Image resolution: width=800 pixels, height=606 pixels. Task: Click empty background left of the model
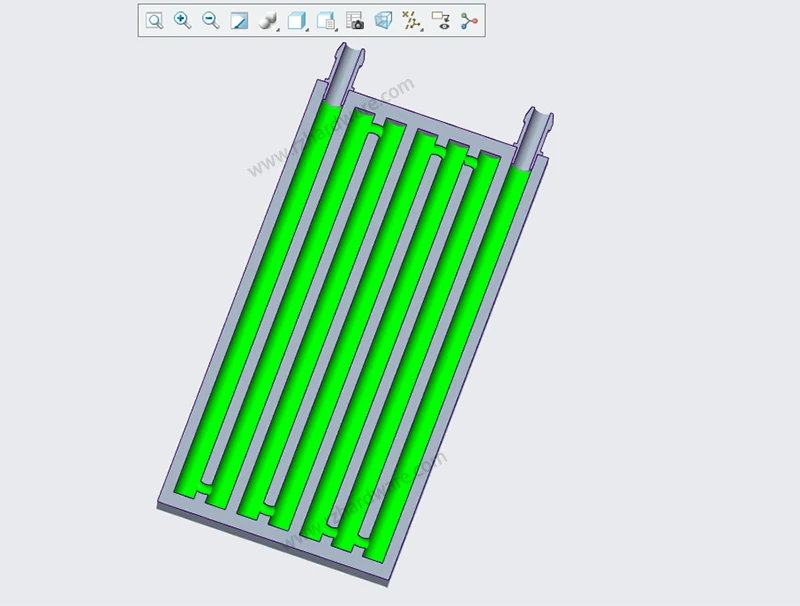pyautogui.click(x=100, y=300)
